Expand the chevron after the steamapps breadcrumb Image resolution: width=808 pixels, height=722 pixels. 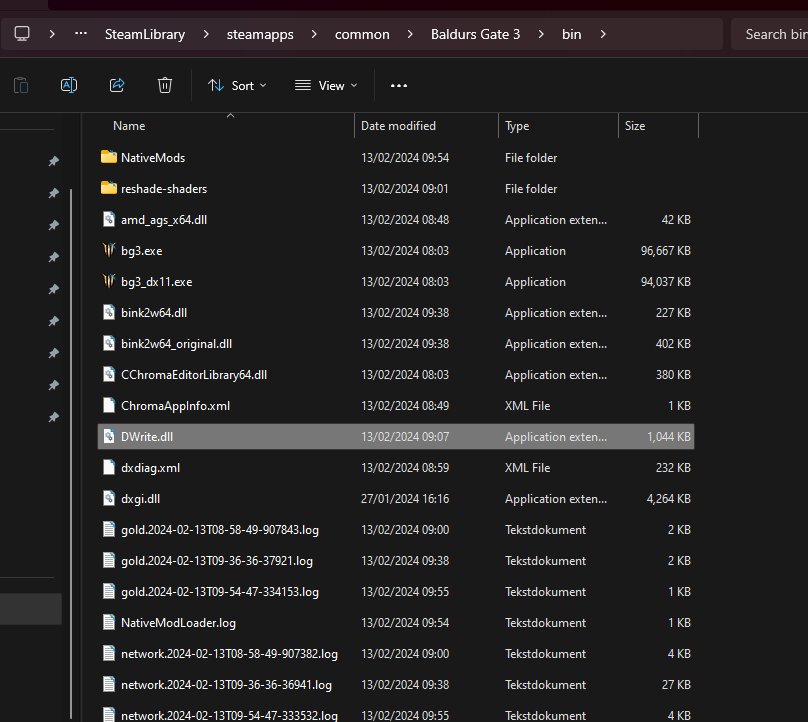pyautogui.click(x=314, y=34)
